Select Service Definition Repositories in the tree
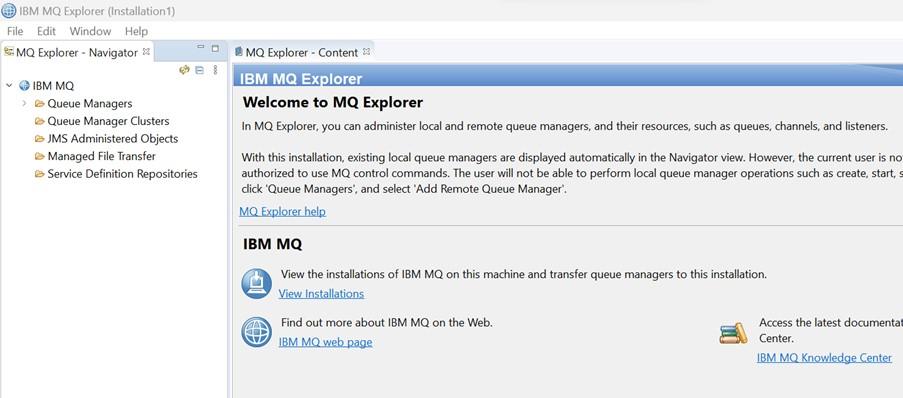The width and height of the screenshot is (903, 398). [123, 174]
